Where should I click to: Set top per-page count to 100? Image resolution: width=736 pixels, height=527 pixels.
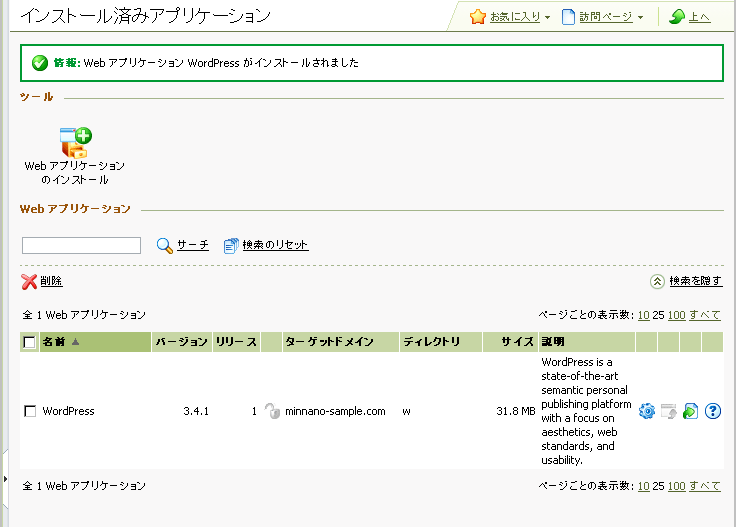click(x=677, y=315)
